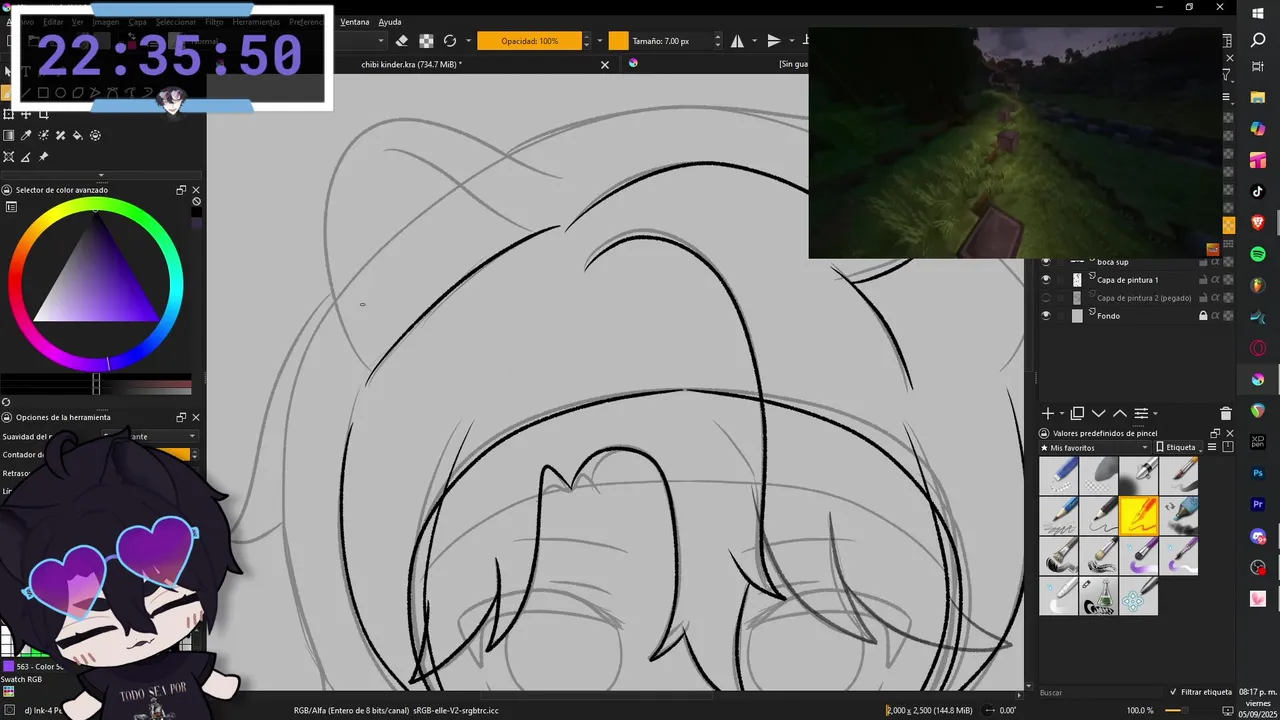Expand the add layer options arrow
This screenshot has height=720, width=1280.
pos(1061,413)
